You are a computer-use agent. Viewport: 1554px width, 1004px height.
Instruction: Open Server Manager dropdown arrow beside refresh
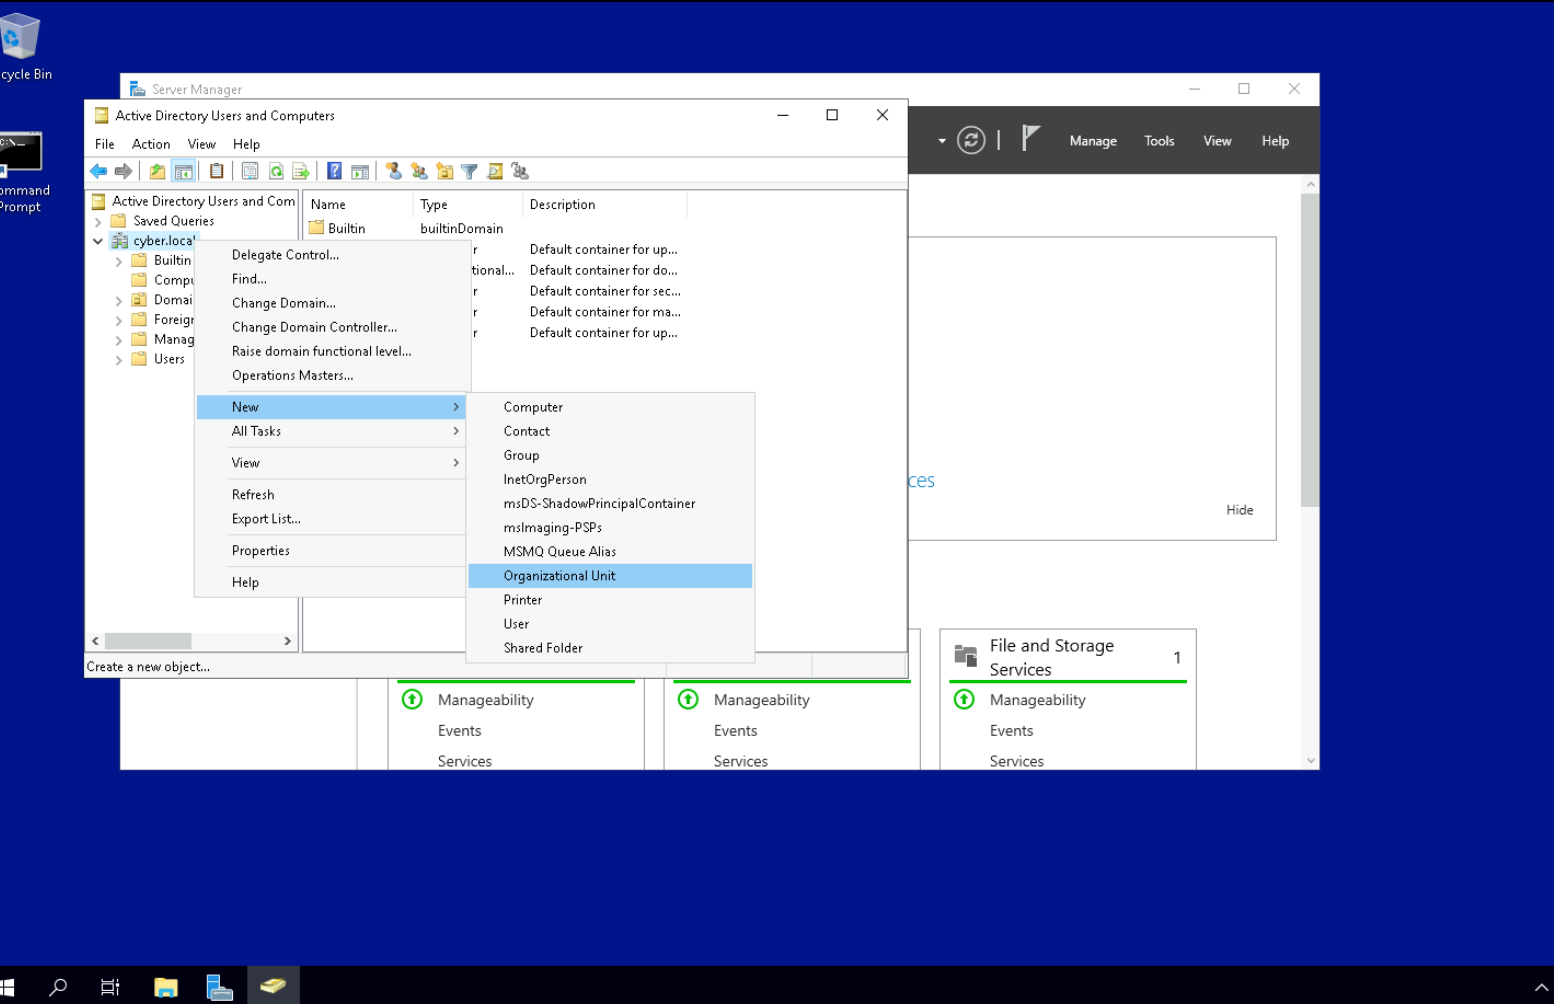(x=942, y=141)
